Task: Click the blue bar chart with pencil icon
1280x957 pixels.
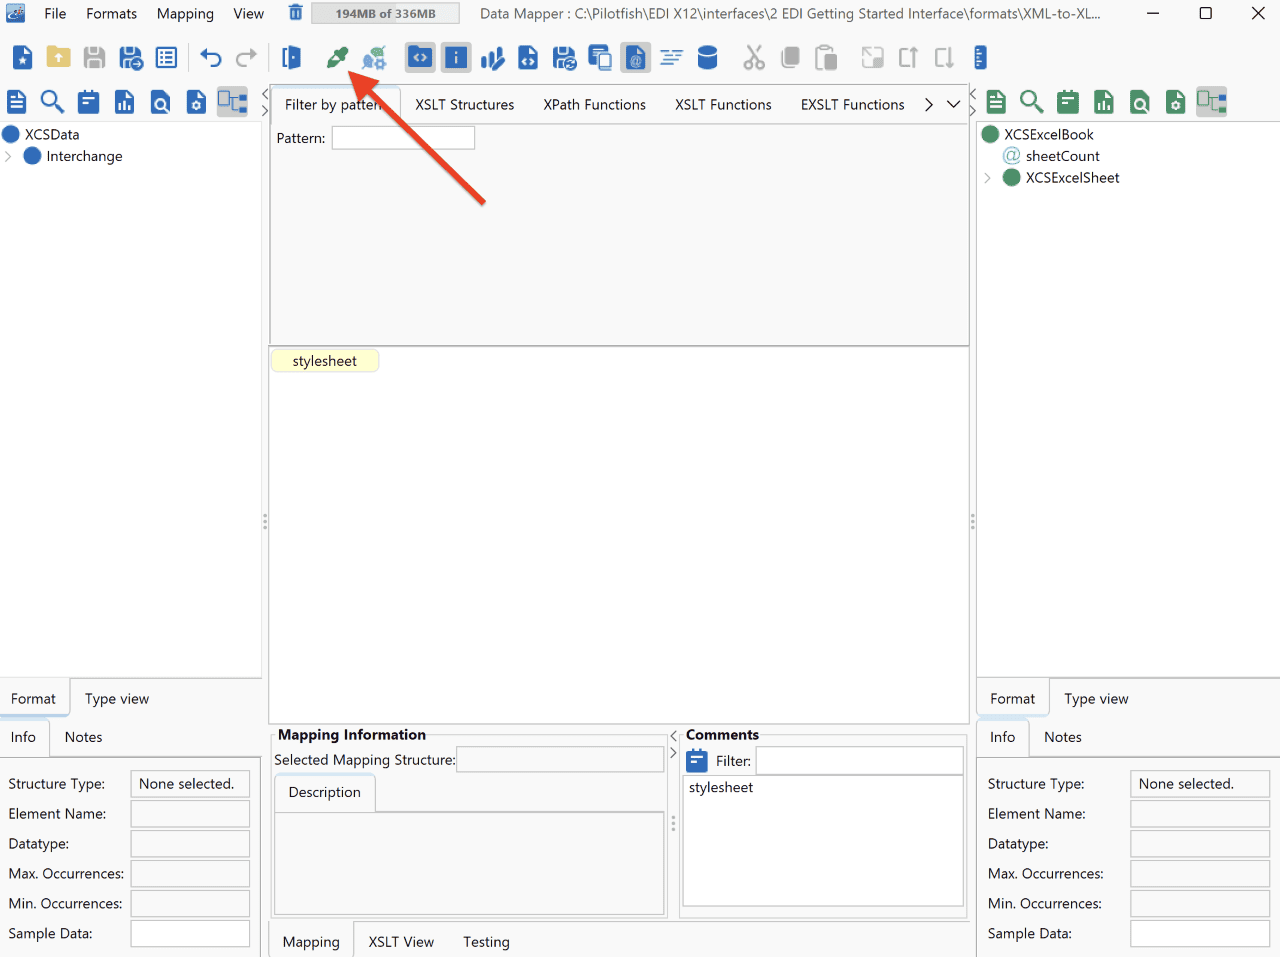Action: (492, 58)
